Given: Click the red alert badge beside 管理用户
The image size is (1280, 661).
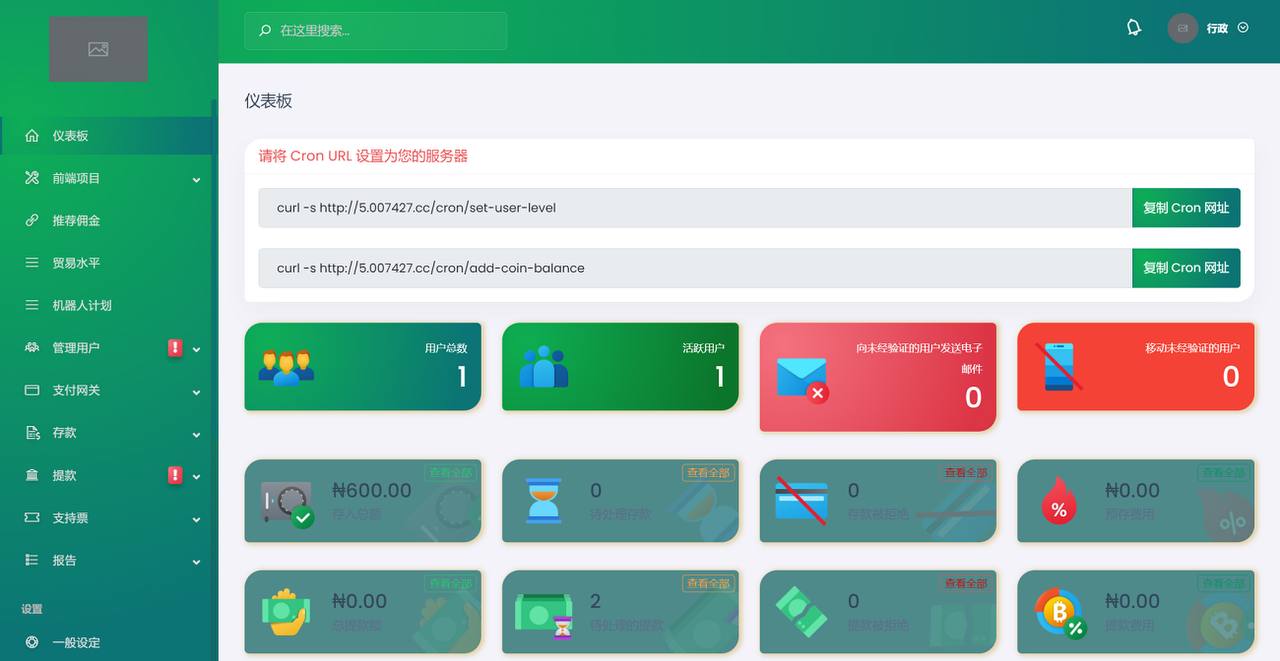Looking at the screenshot, I should tap(175, 348).
